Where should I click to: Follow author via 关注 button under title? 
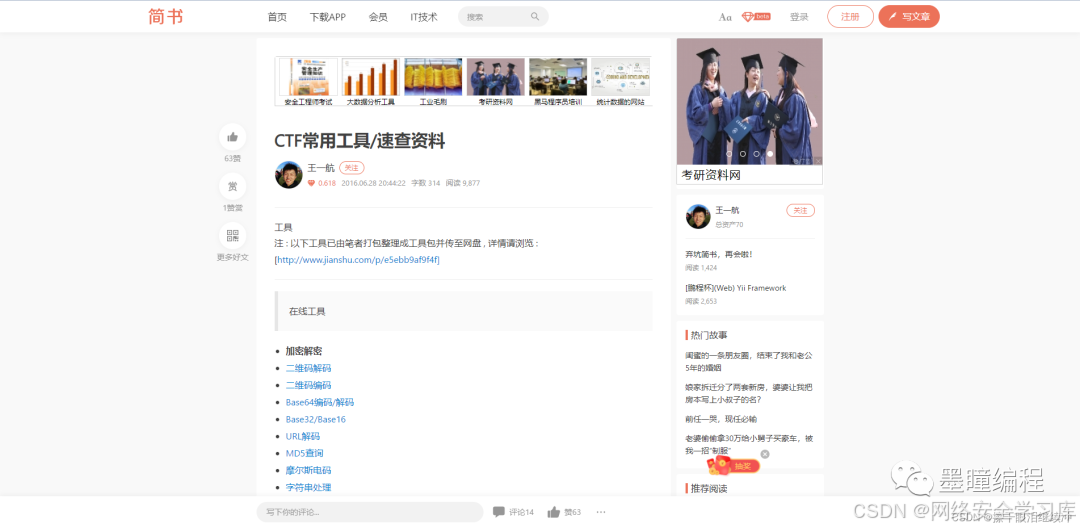(x=352, y=168)
